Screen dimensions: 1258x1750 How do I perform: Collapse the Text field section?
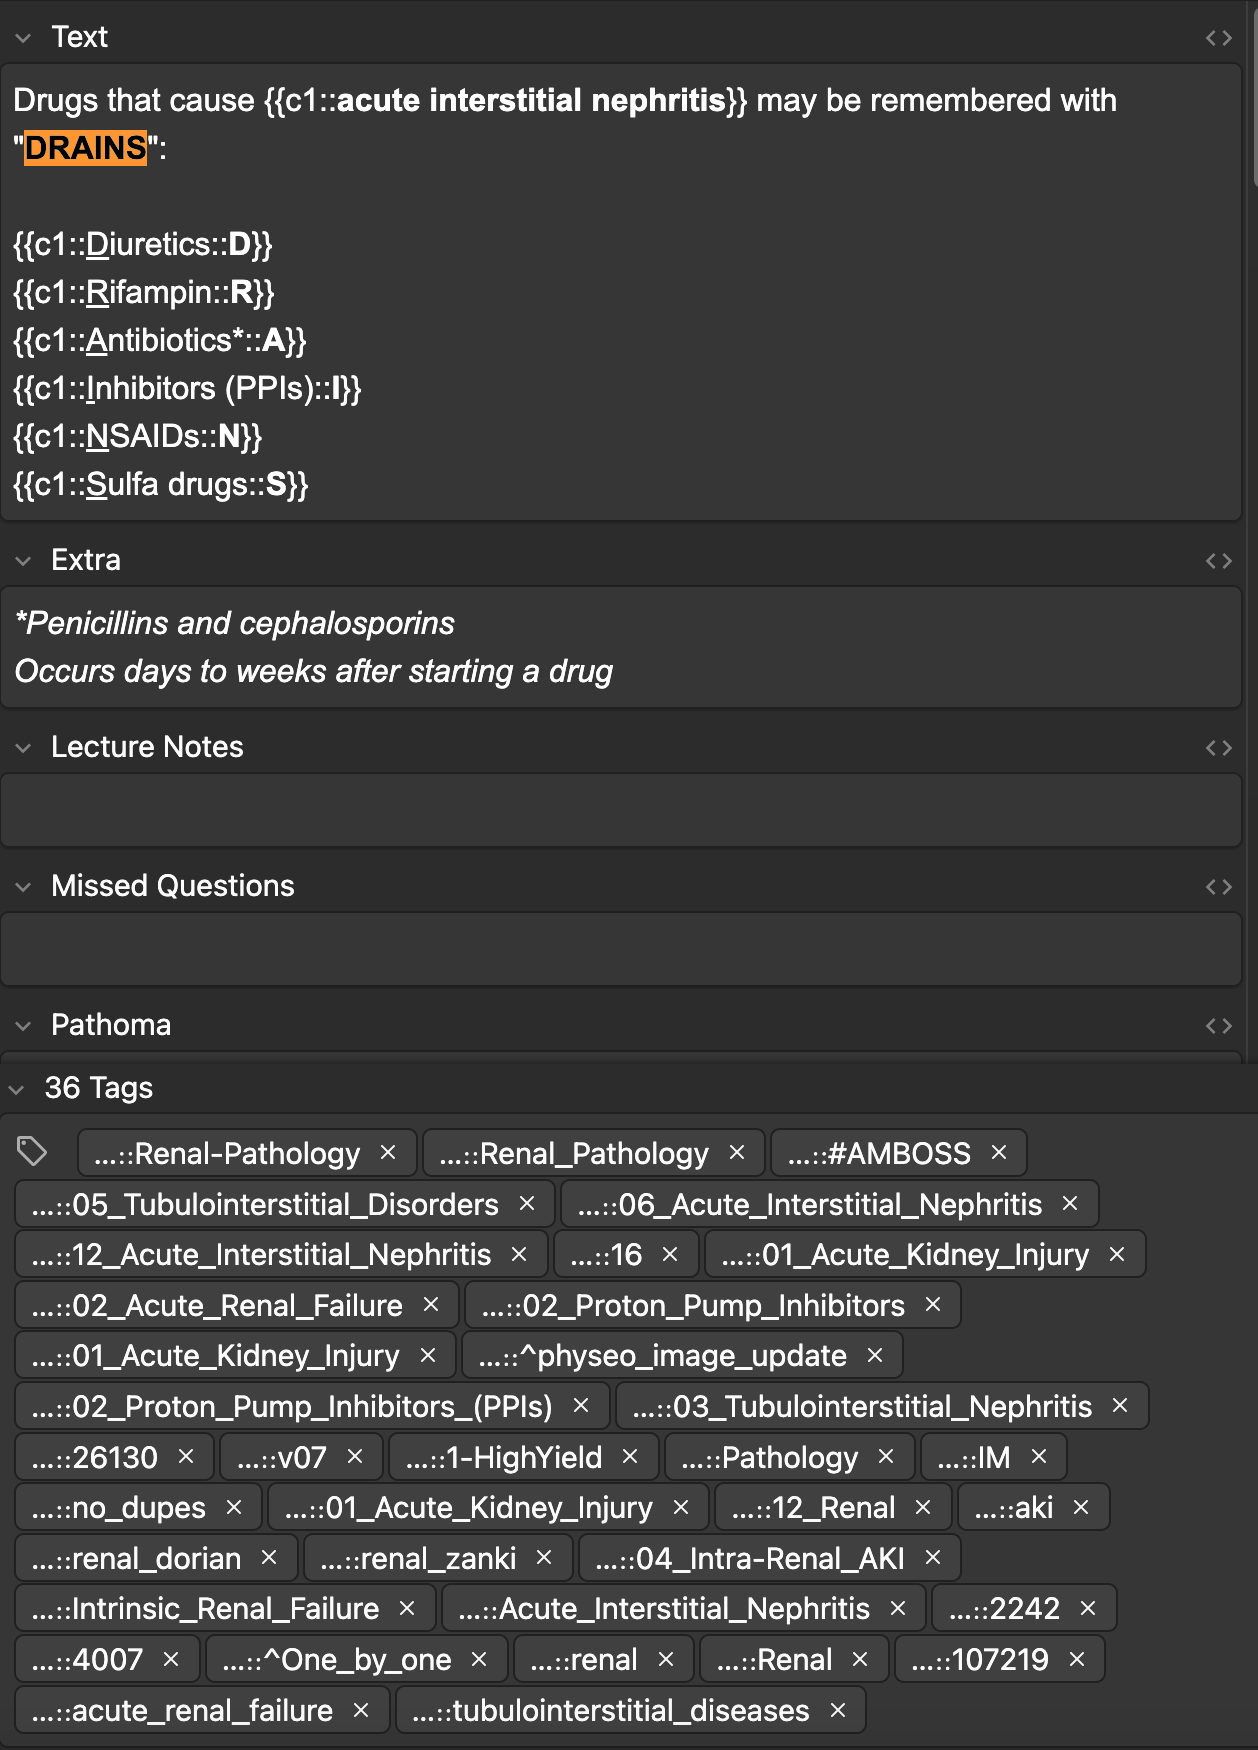coord(24,38)
